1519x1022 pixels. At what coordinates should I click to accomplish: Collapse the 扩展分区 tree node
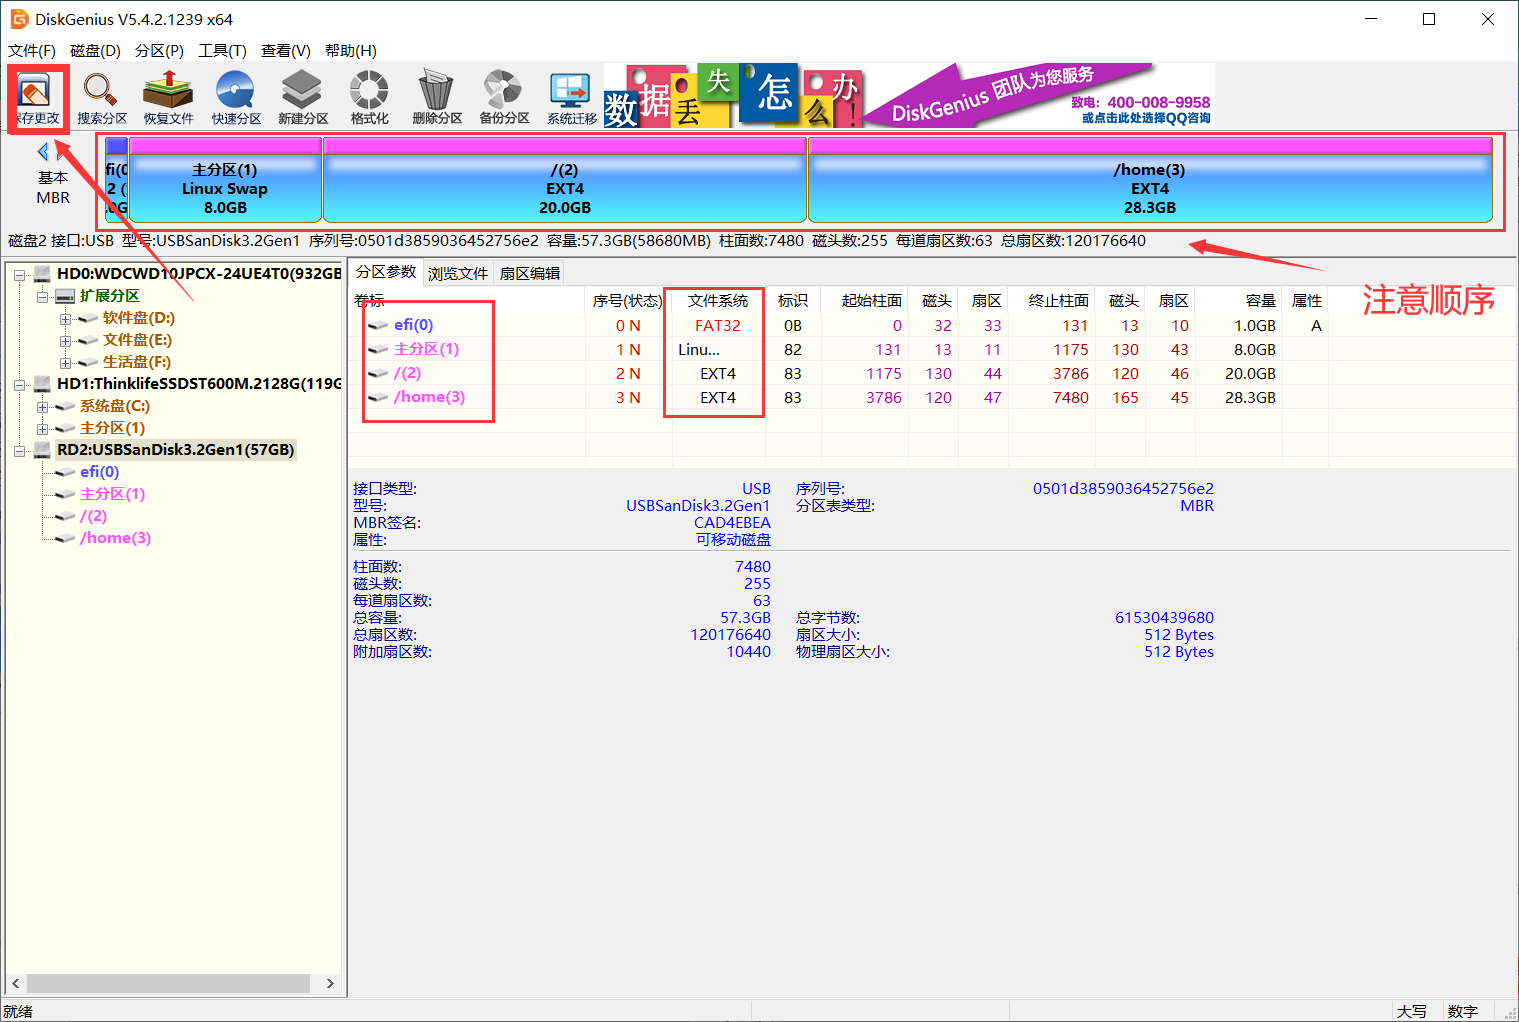click(43, 296)
